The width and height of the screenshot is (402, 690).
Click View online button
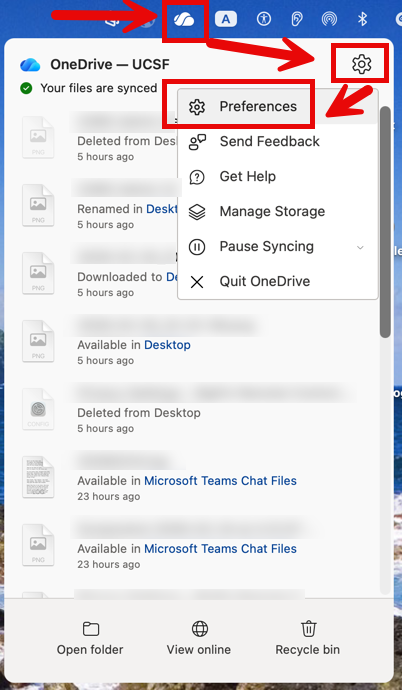pos(199,639)
